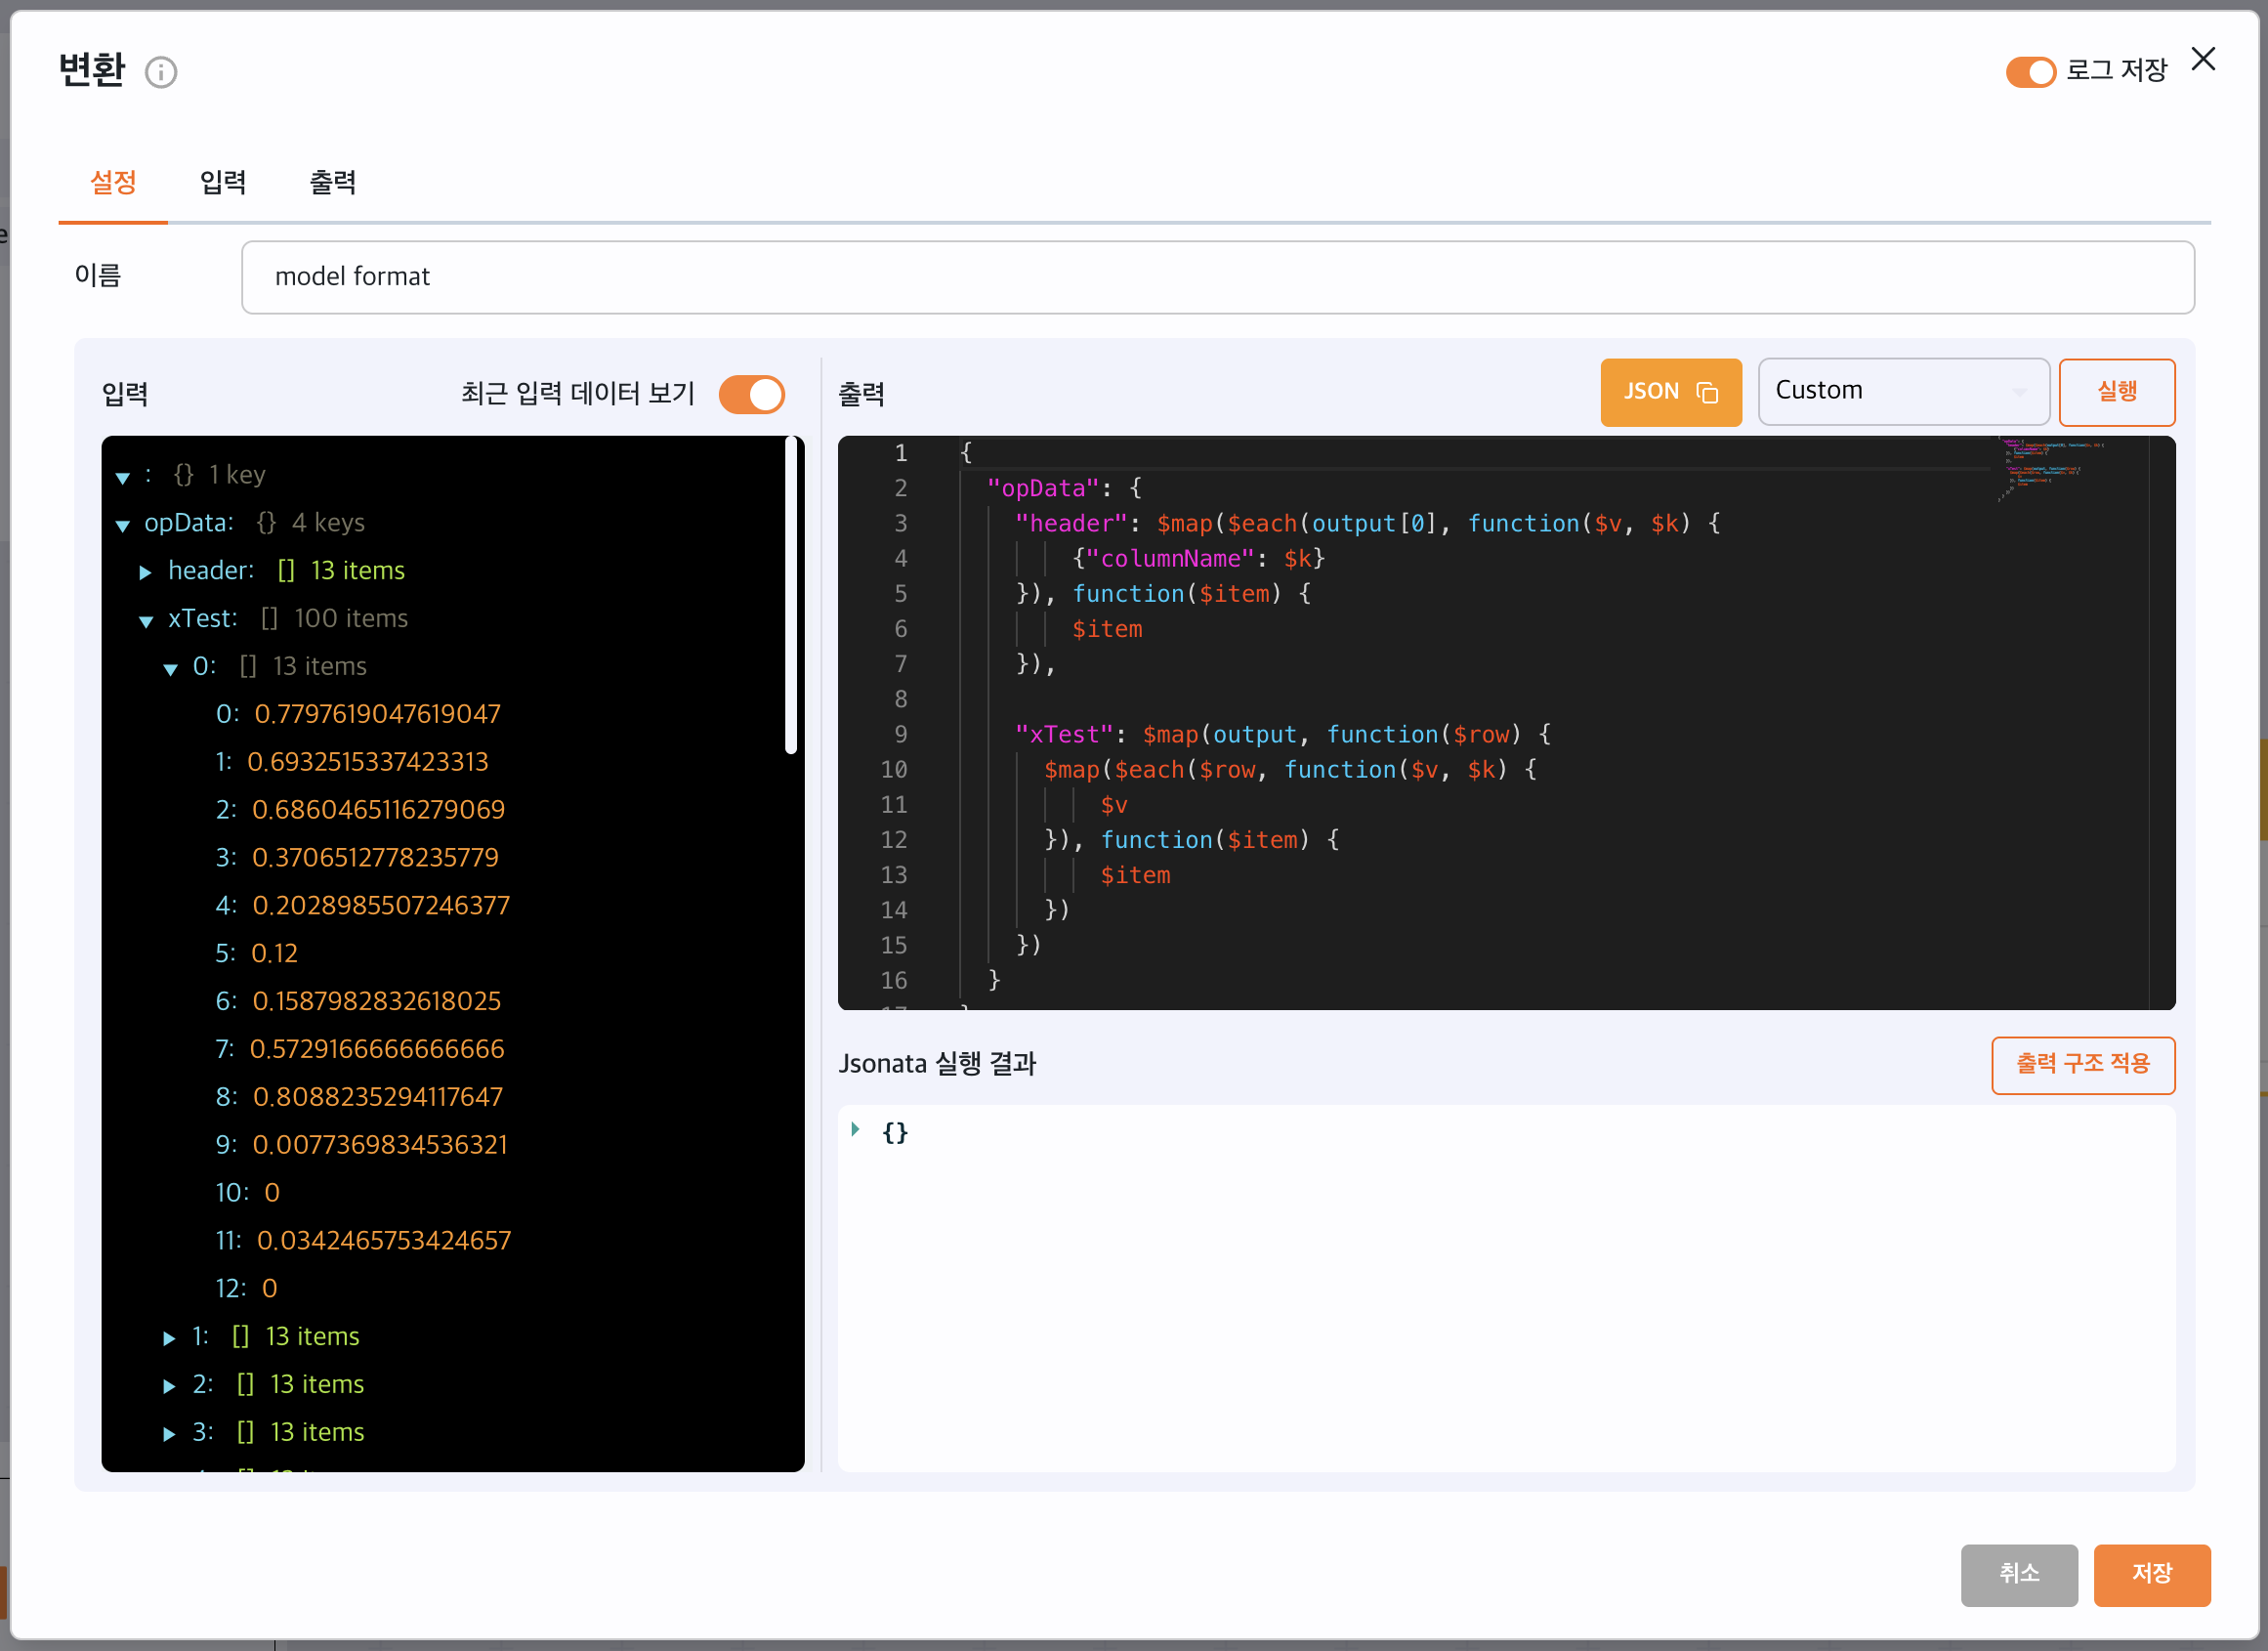The width and height of the screenshot is (2268, 1651).
Task: Click the 출력 구조 적용 button
Action: pos(2083,1065)
